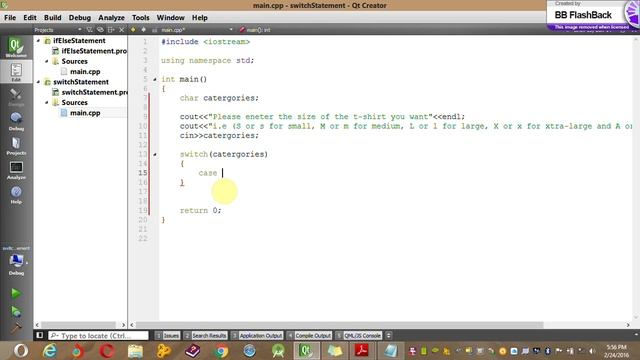Screen dimensions: 640x360
Task: Split the Projects side panel
Action: tap(111, 30)
